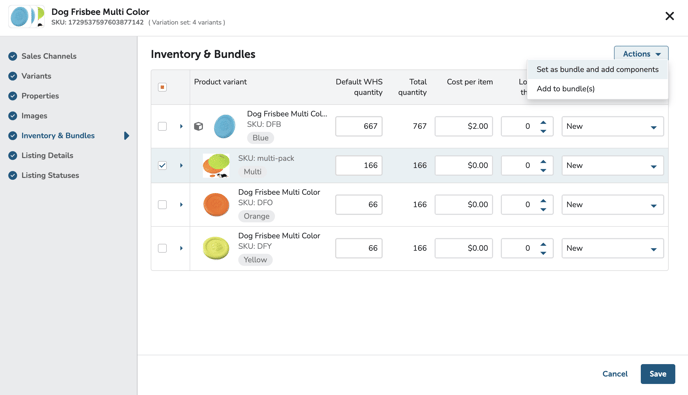Edit Yellow row cost per item field
Image resolution: width=688 pixels, height=395 pixels.
(x=464, y=248)
